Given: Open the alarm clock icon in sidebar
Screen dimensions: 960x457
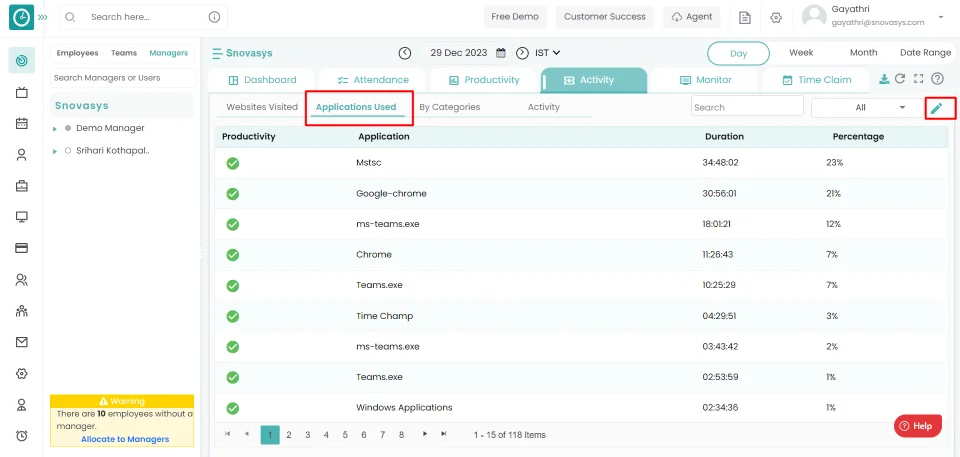Looking at the screenshot, I should coord(21,436).
